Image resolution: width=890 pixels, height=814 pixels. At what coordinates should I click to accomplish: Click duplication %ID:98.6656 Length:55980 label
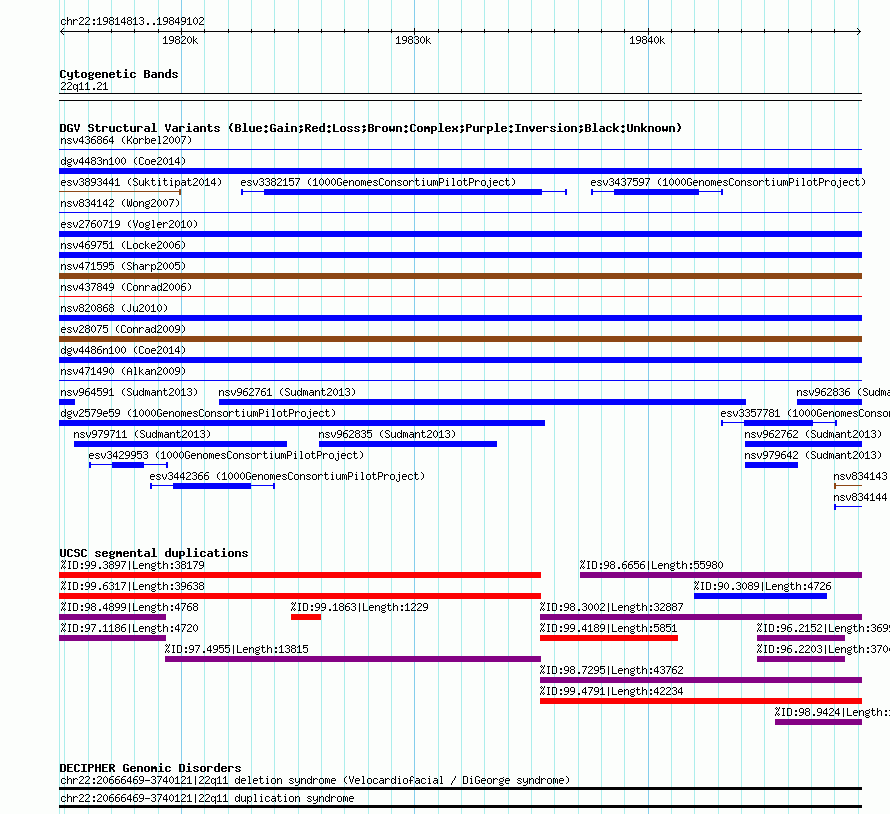[651, 565]
